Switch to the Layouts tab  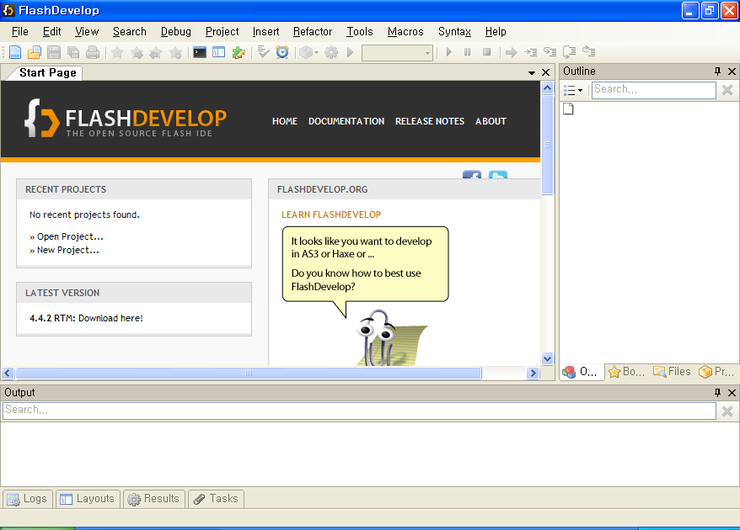pos(88,498)
